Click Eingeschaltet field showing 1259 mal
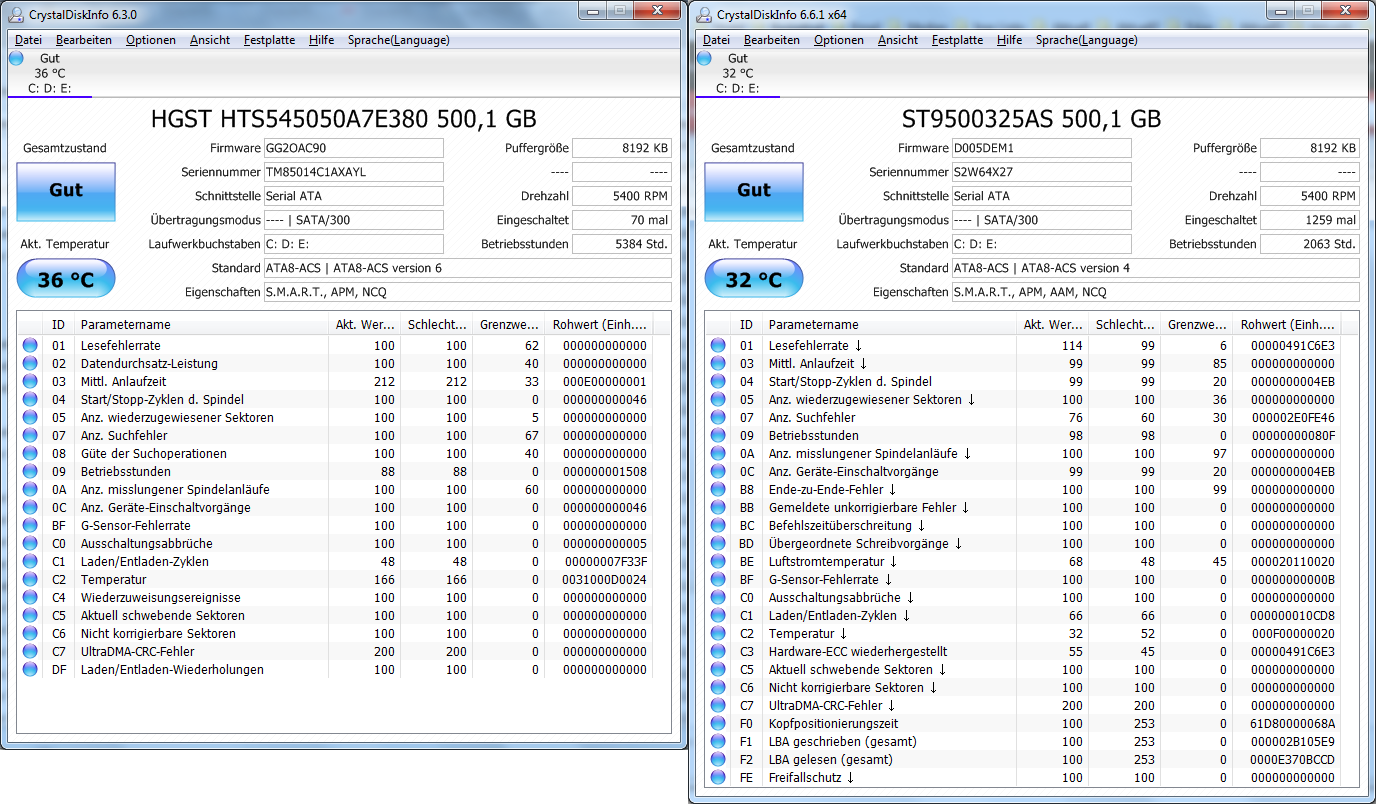Image resolution: width=1376 pixels, height=804 pixels. (1310, 220)
